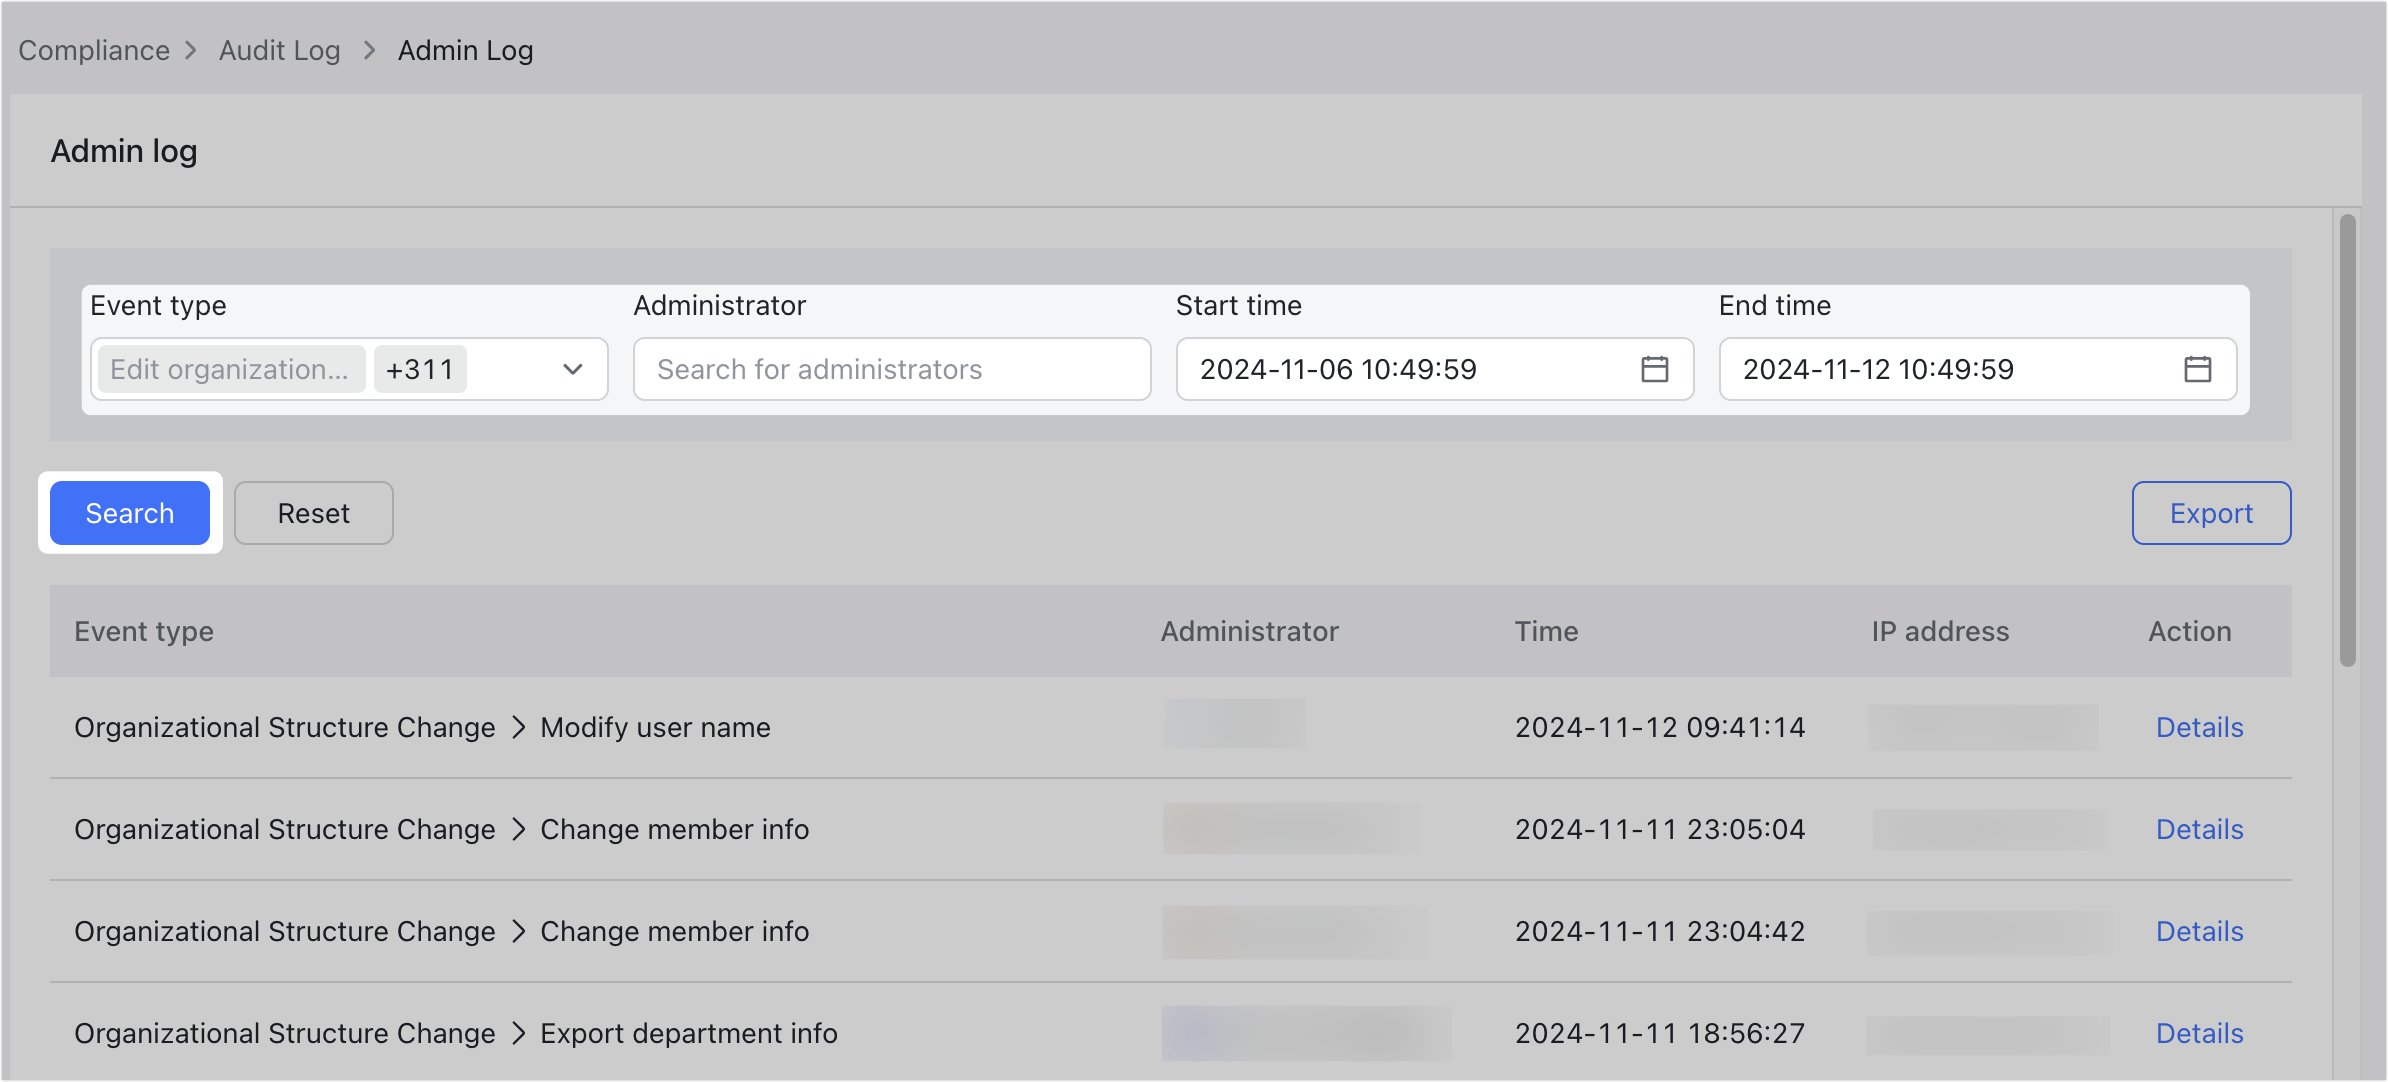Open Details for the Modify user name event
This screenshot has width=2388, height=1082.
point(2199,728)
